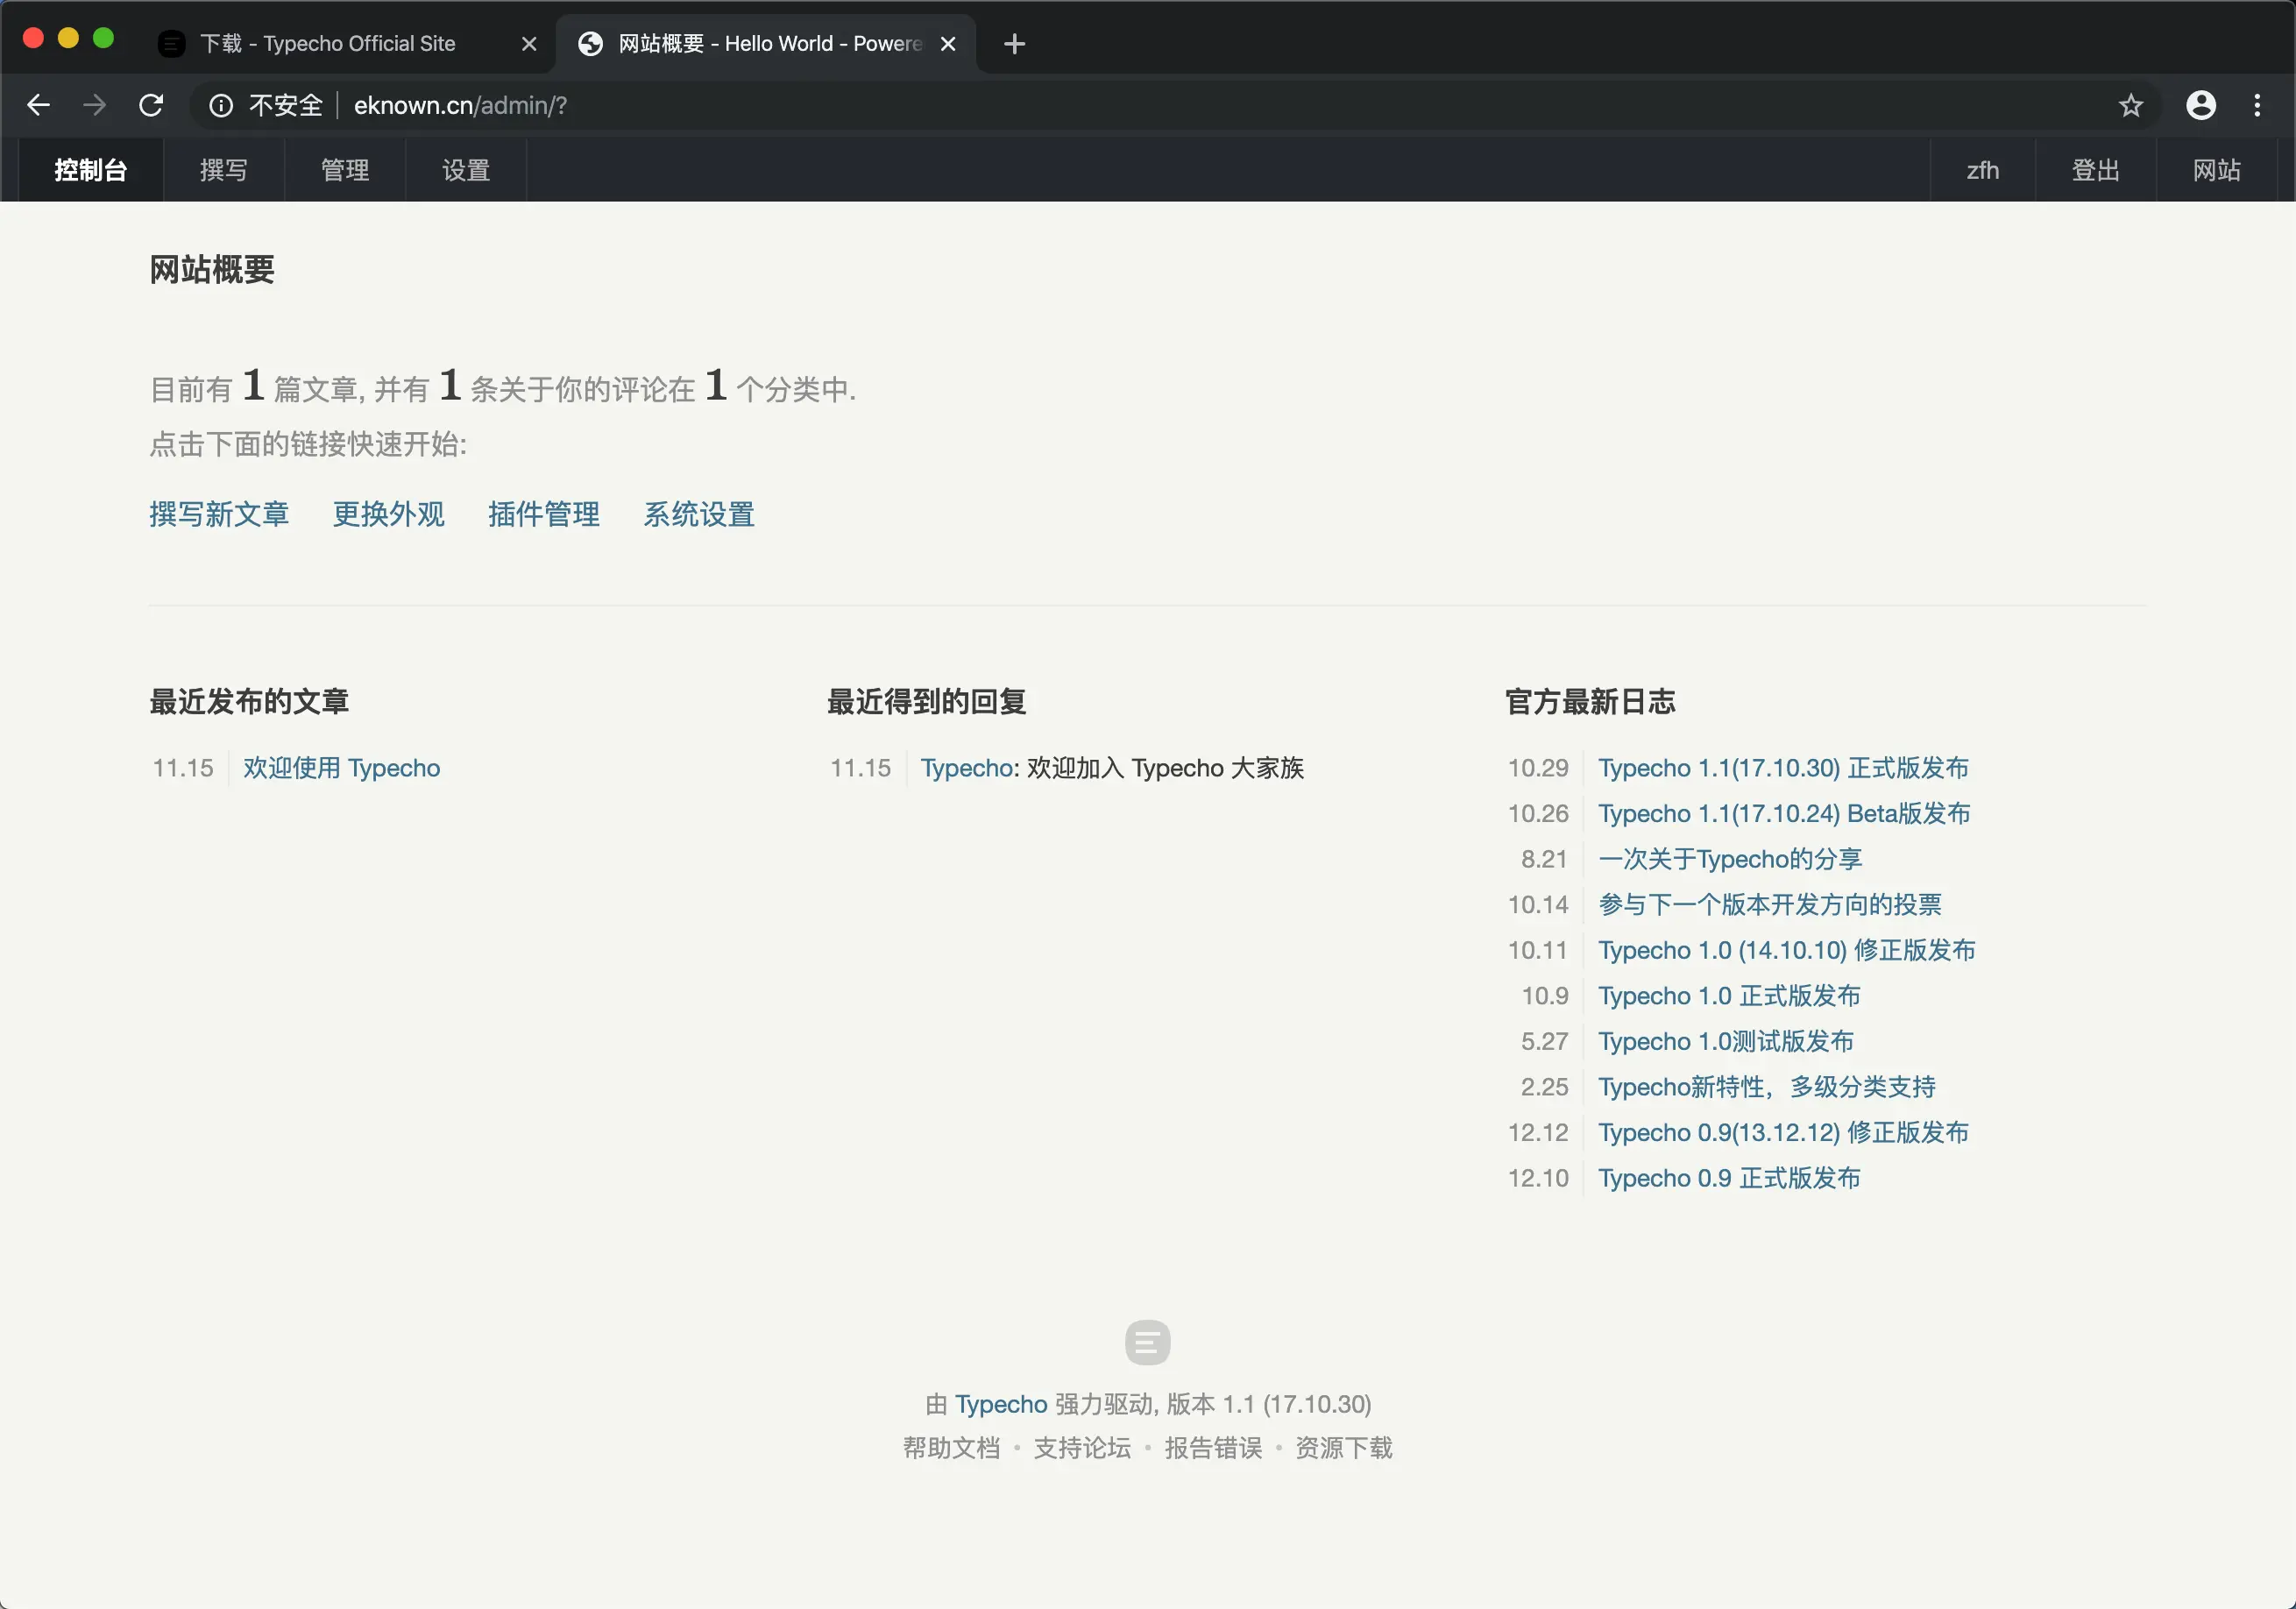Click the 撰写新文章 quick link
The height and width of the screenshot is (1609, 2296).
pos(219,514)
